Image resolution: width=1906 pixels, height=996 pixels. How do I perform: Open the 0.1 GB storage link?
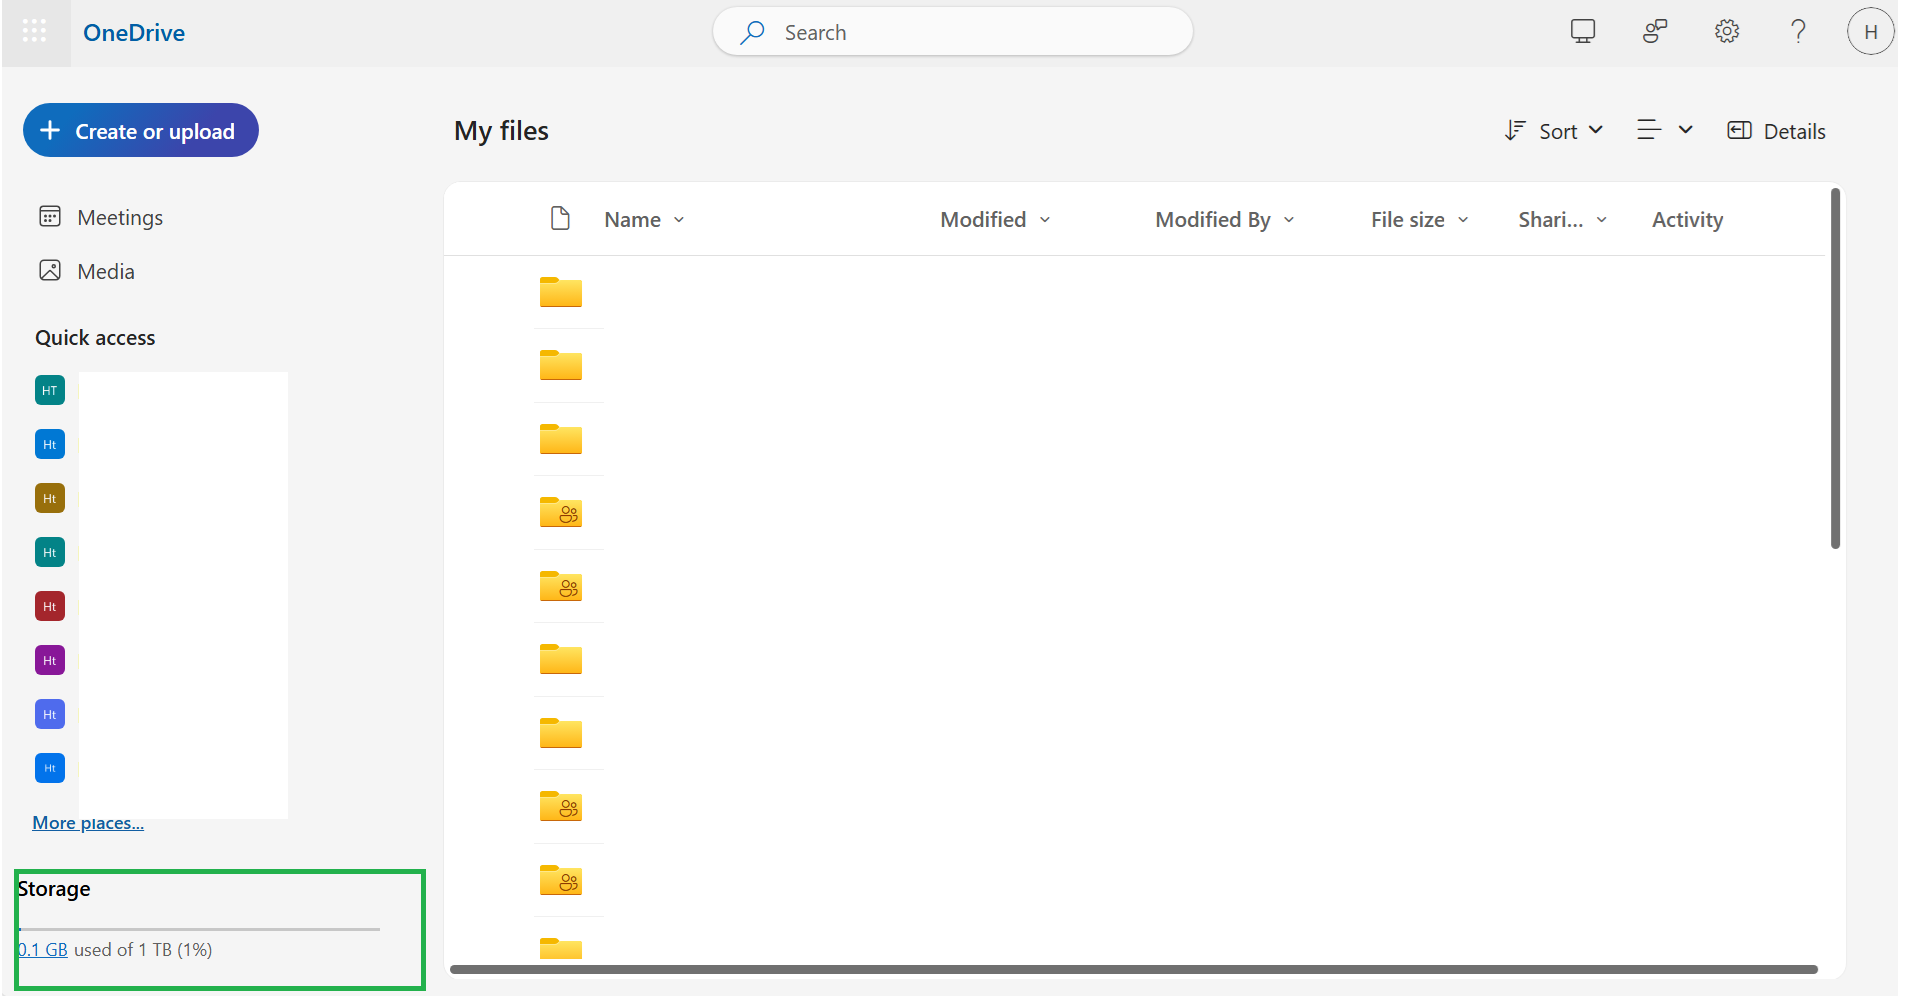43,950
